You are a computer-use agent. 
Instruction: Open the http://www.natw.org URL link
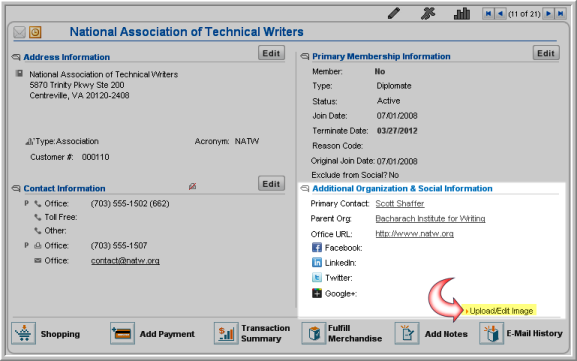414,234
